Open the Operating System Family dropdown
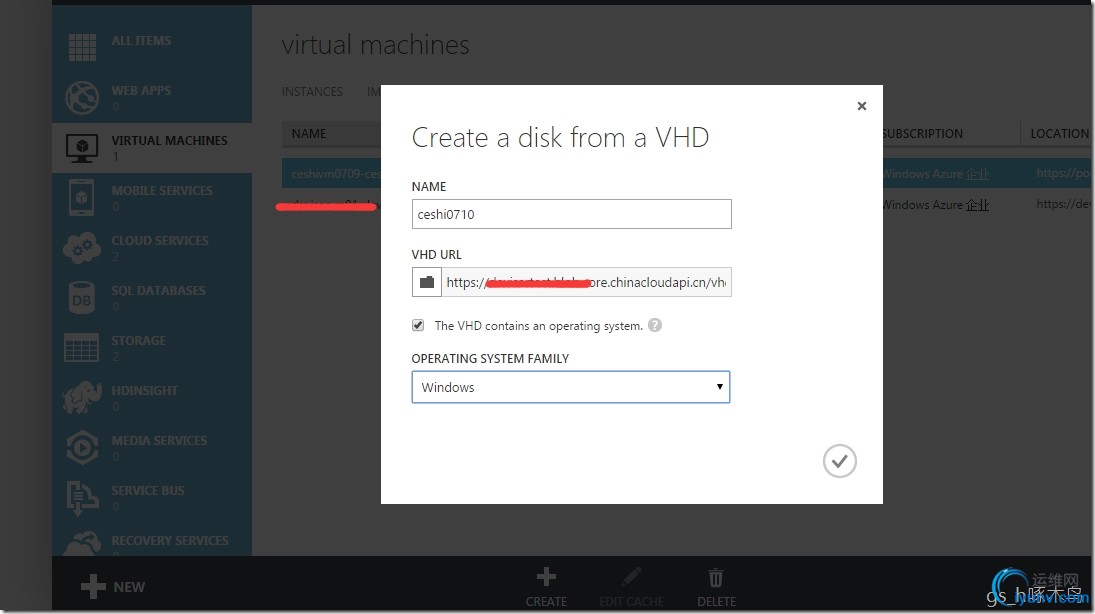Screen dimensions: 1095x614 (571, 387)
